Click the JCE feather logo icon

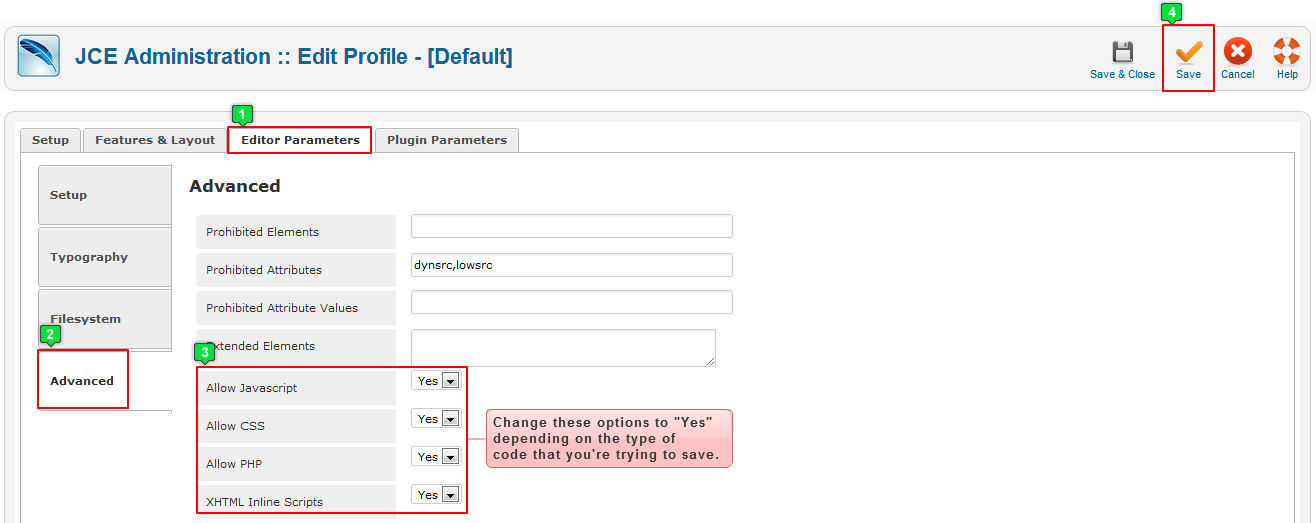click(39, 56)
